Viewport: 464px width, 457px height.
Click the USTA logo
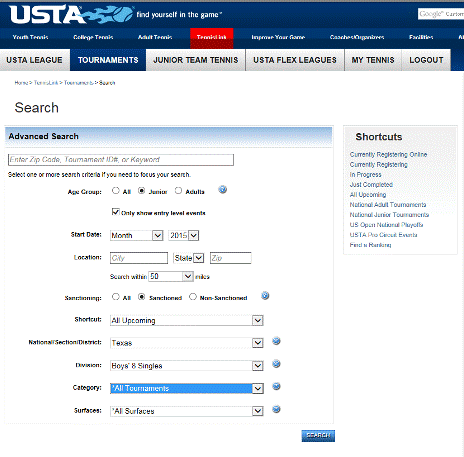coord(71,15)
